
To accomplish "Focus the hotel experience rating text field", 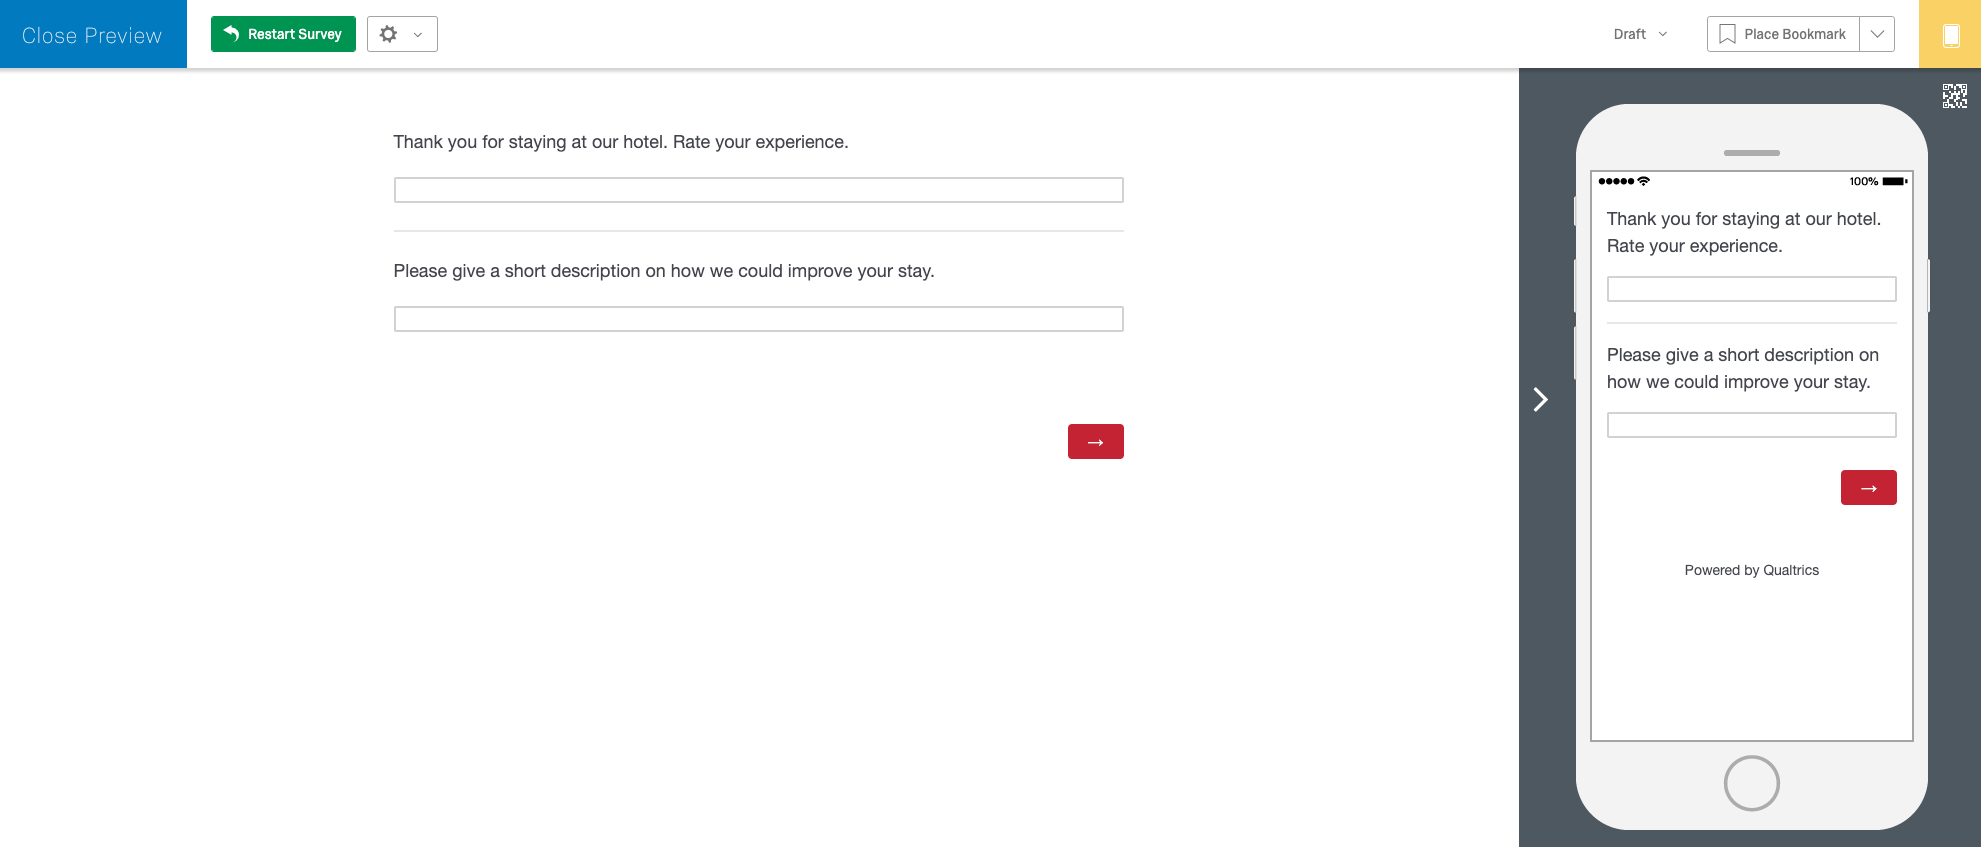I will 758,190.
